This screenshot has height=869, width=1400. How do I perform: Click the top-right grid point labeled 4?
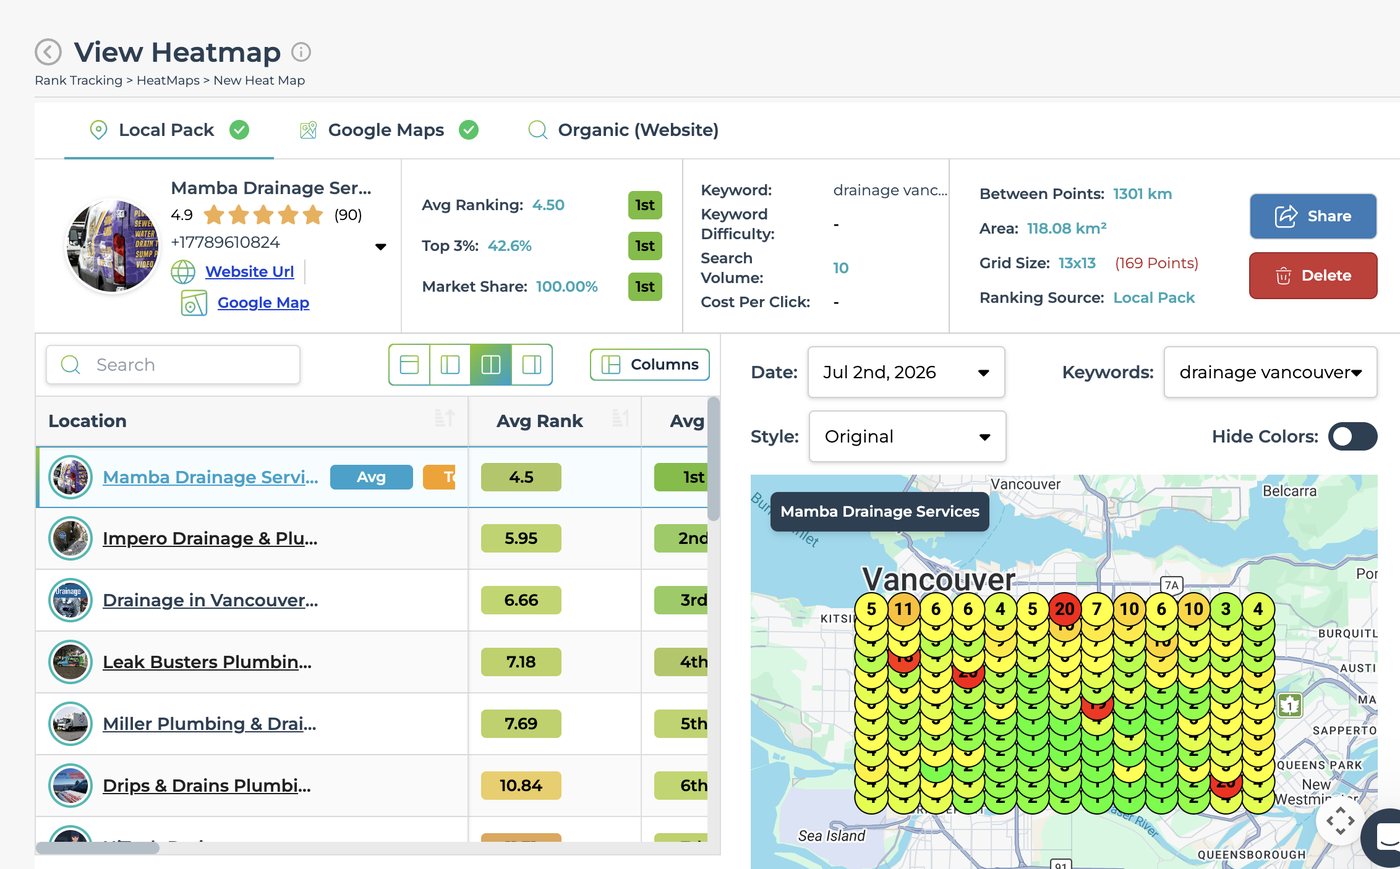click(x=1258, y=609)
